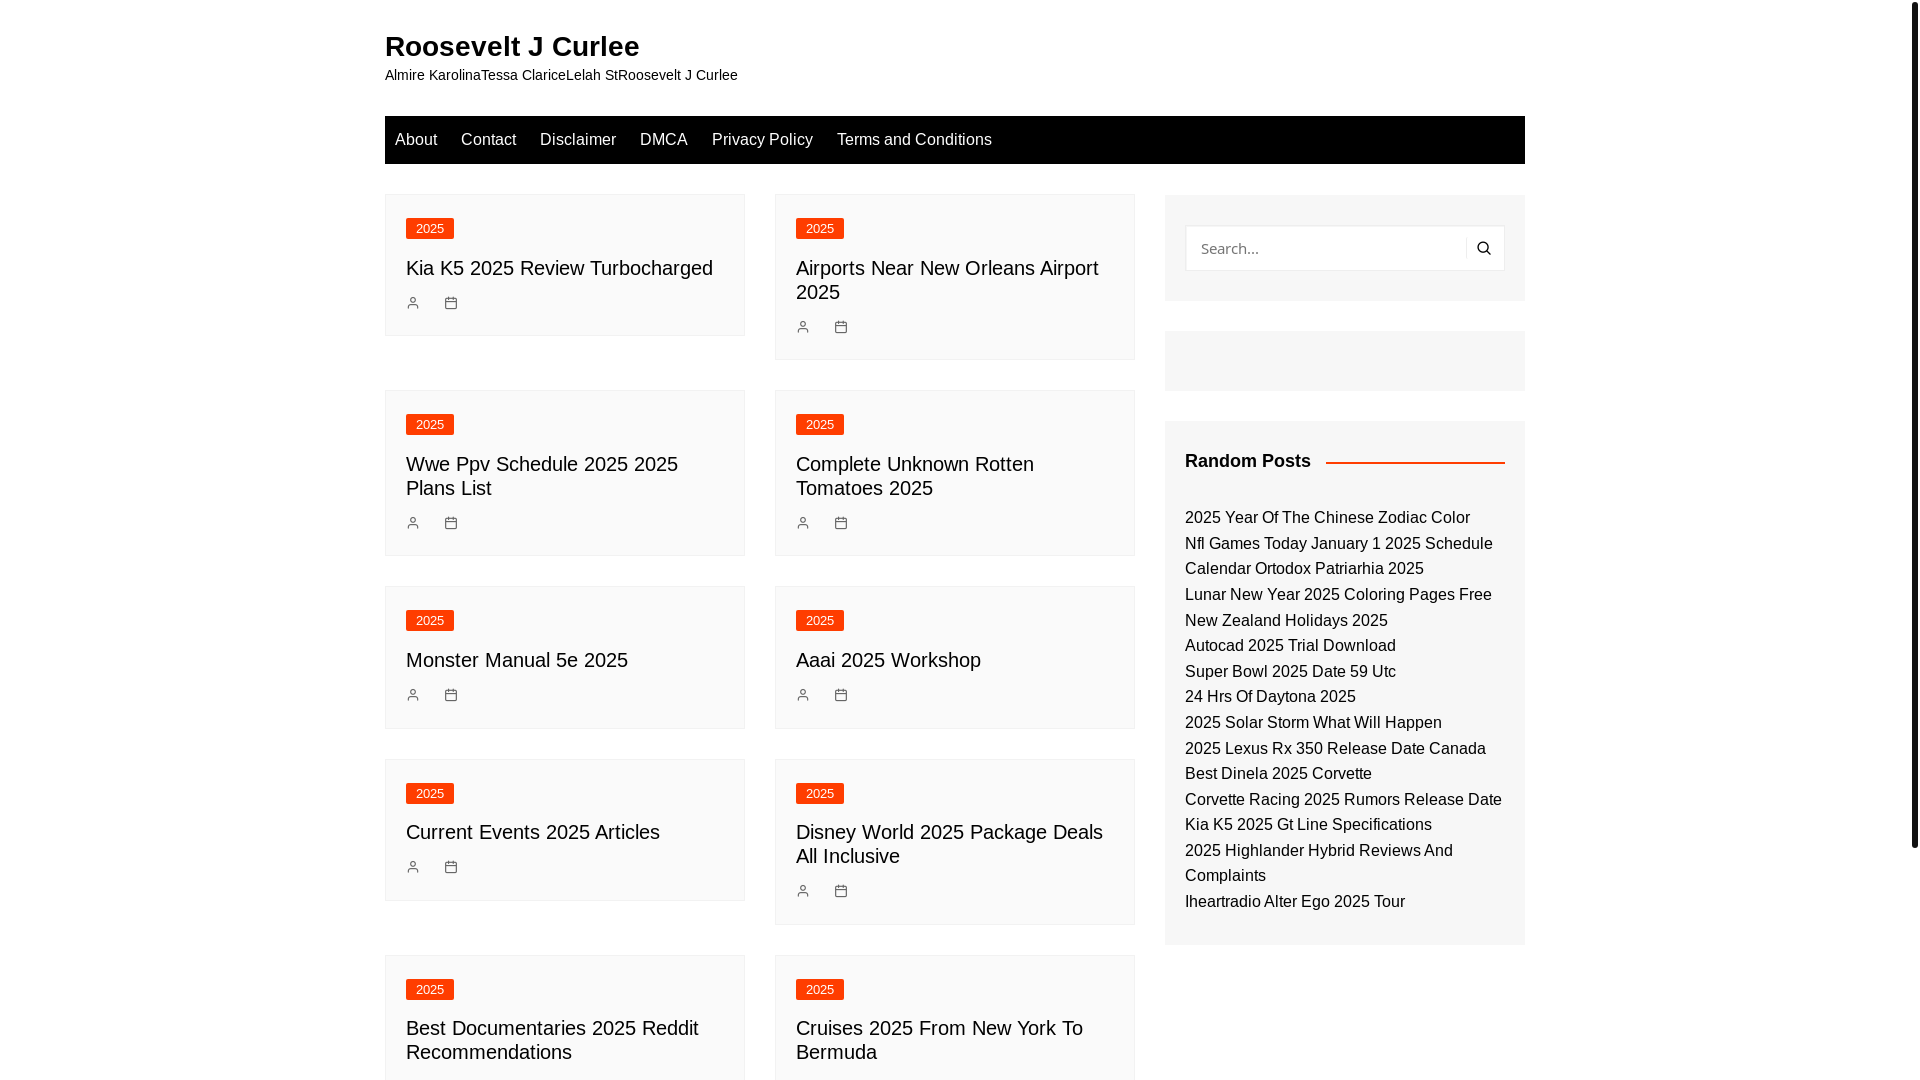The width and height of the screenshot is (1920, 1080).
Task: Open Current Events 2025 Articles post
Action: [x=533, y=832]
